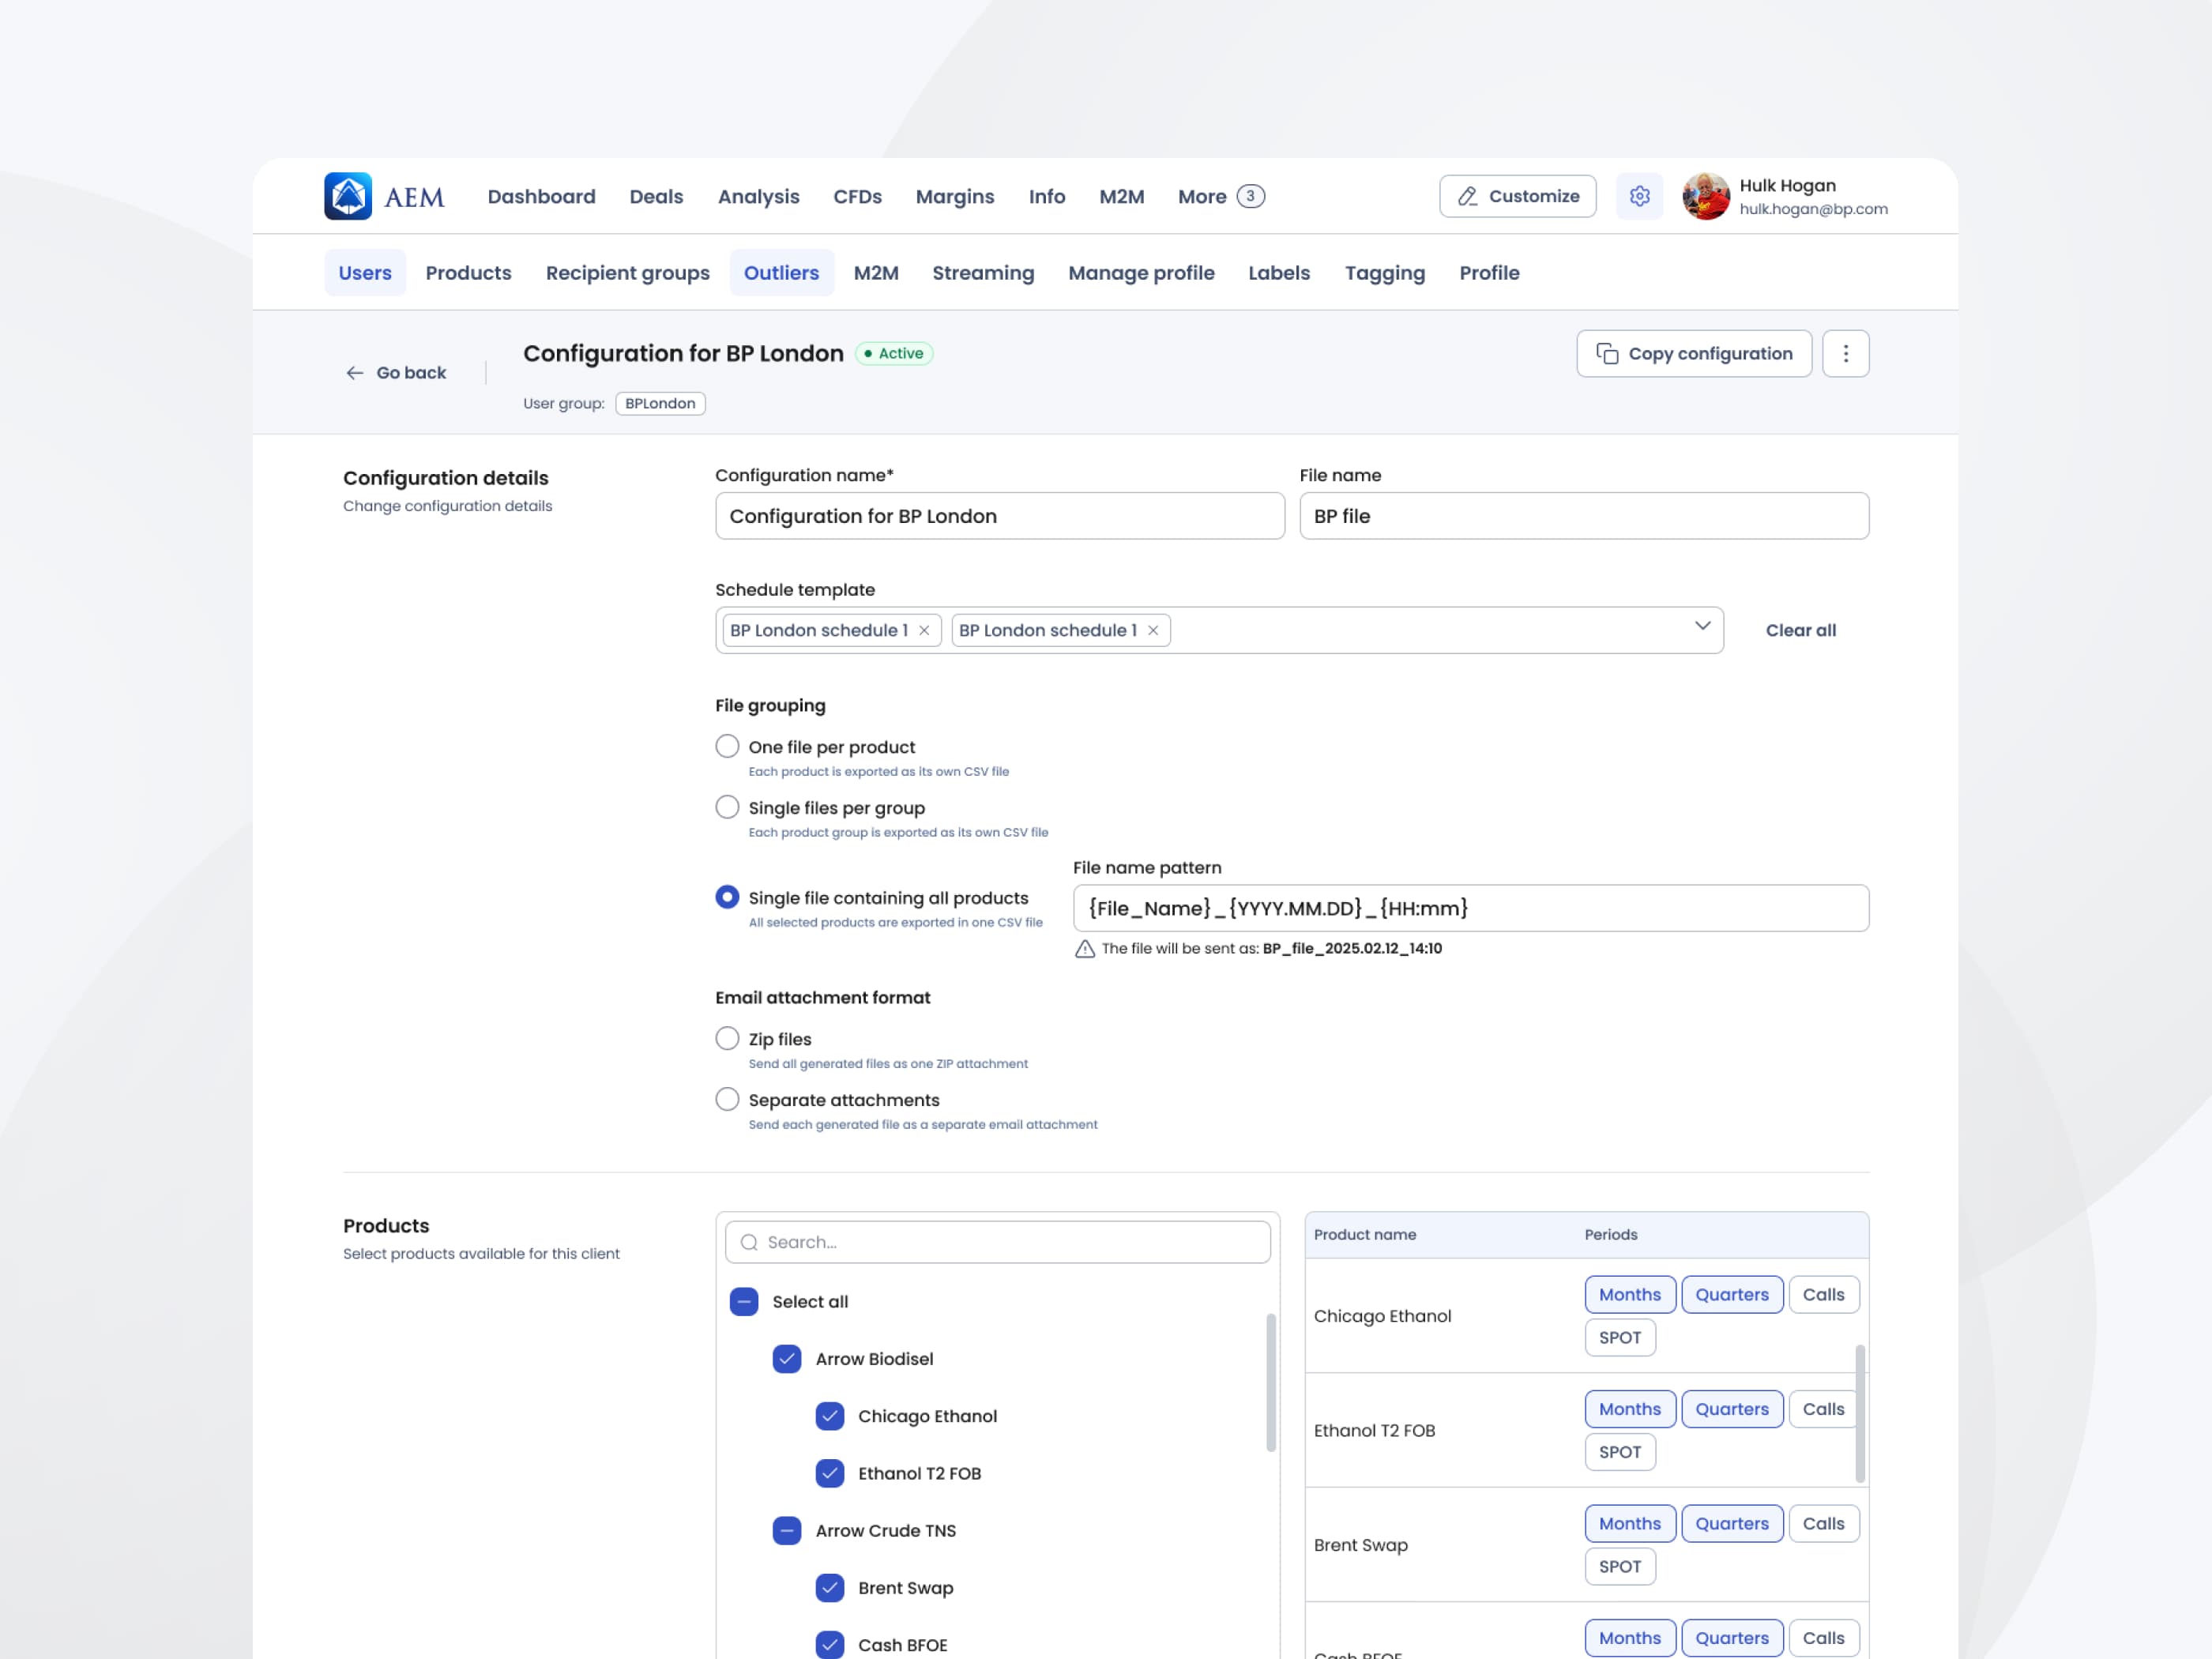
Task: Uncheck the Ethanol T2 FOB checkbox
Action: click(830, 1473)
